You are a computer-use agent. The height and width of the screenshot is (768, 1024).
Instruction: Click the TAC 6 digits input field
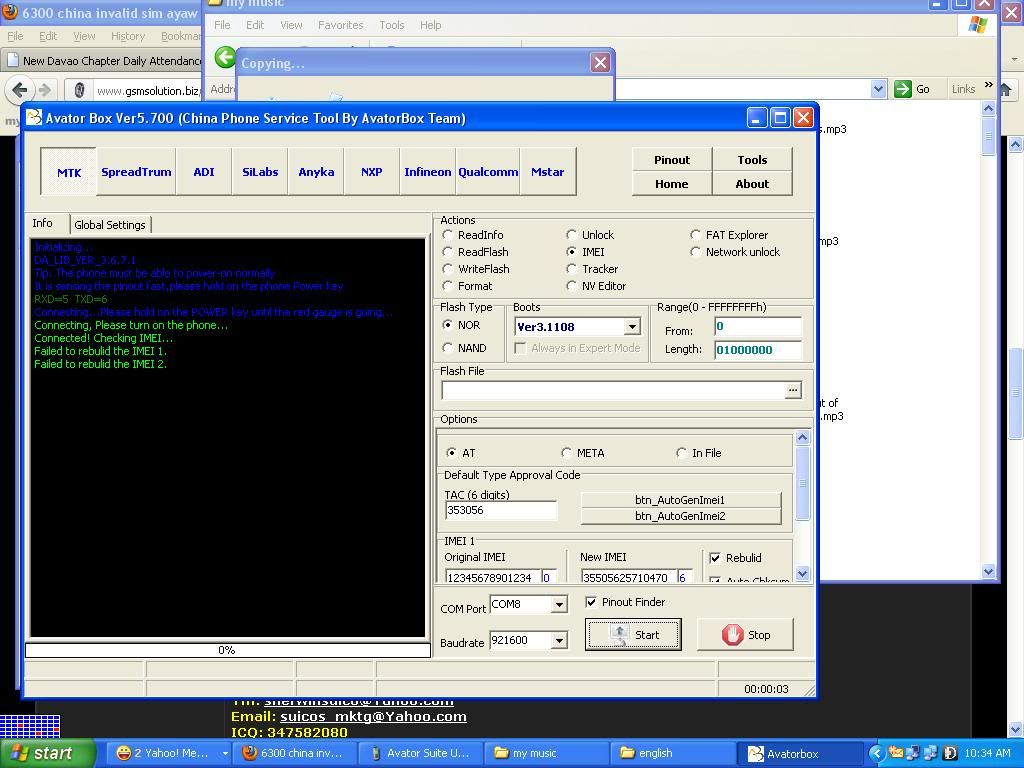500,510
